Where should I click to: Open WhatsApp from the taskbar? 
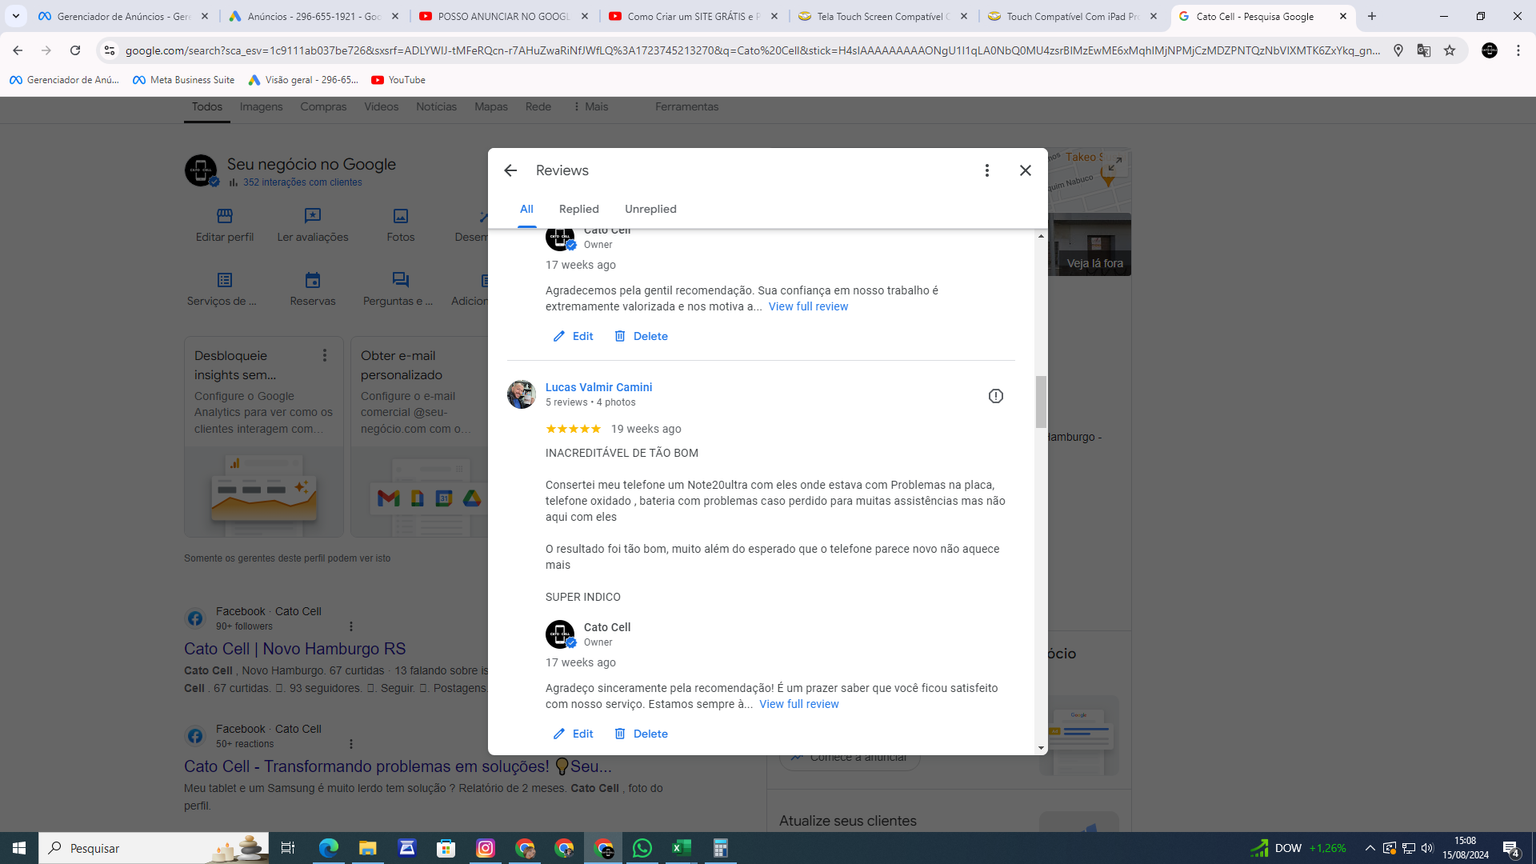coord(642,848)
